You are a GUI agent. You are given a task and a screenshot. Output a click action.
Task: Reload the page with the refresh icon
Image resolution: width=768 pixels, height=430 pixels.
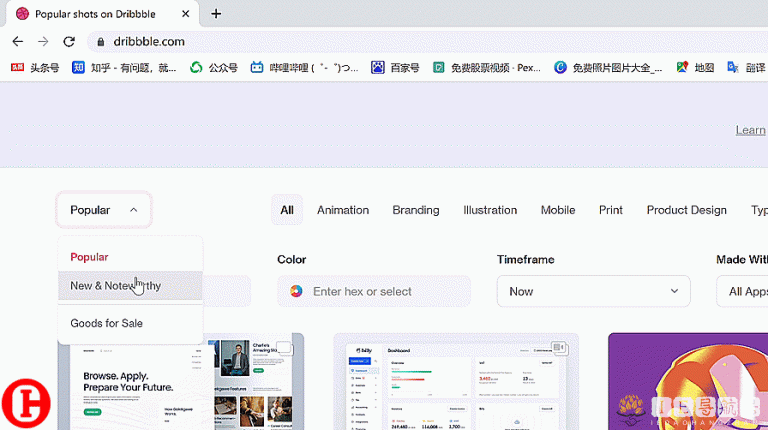tap(69, 42)
